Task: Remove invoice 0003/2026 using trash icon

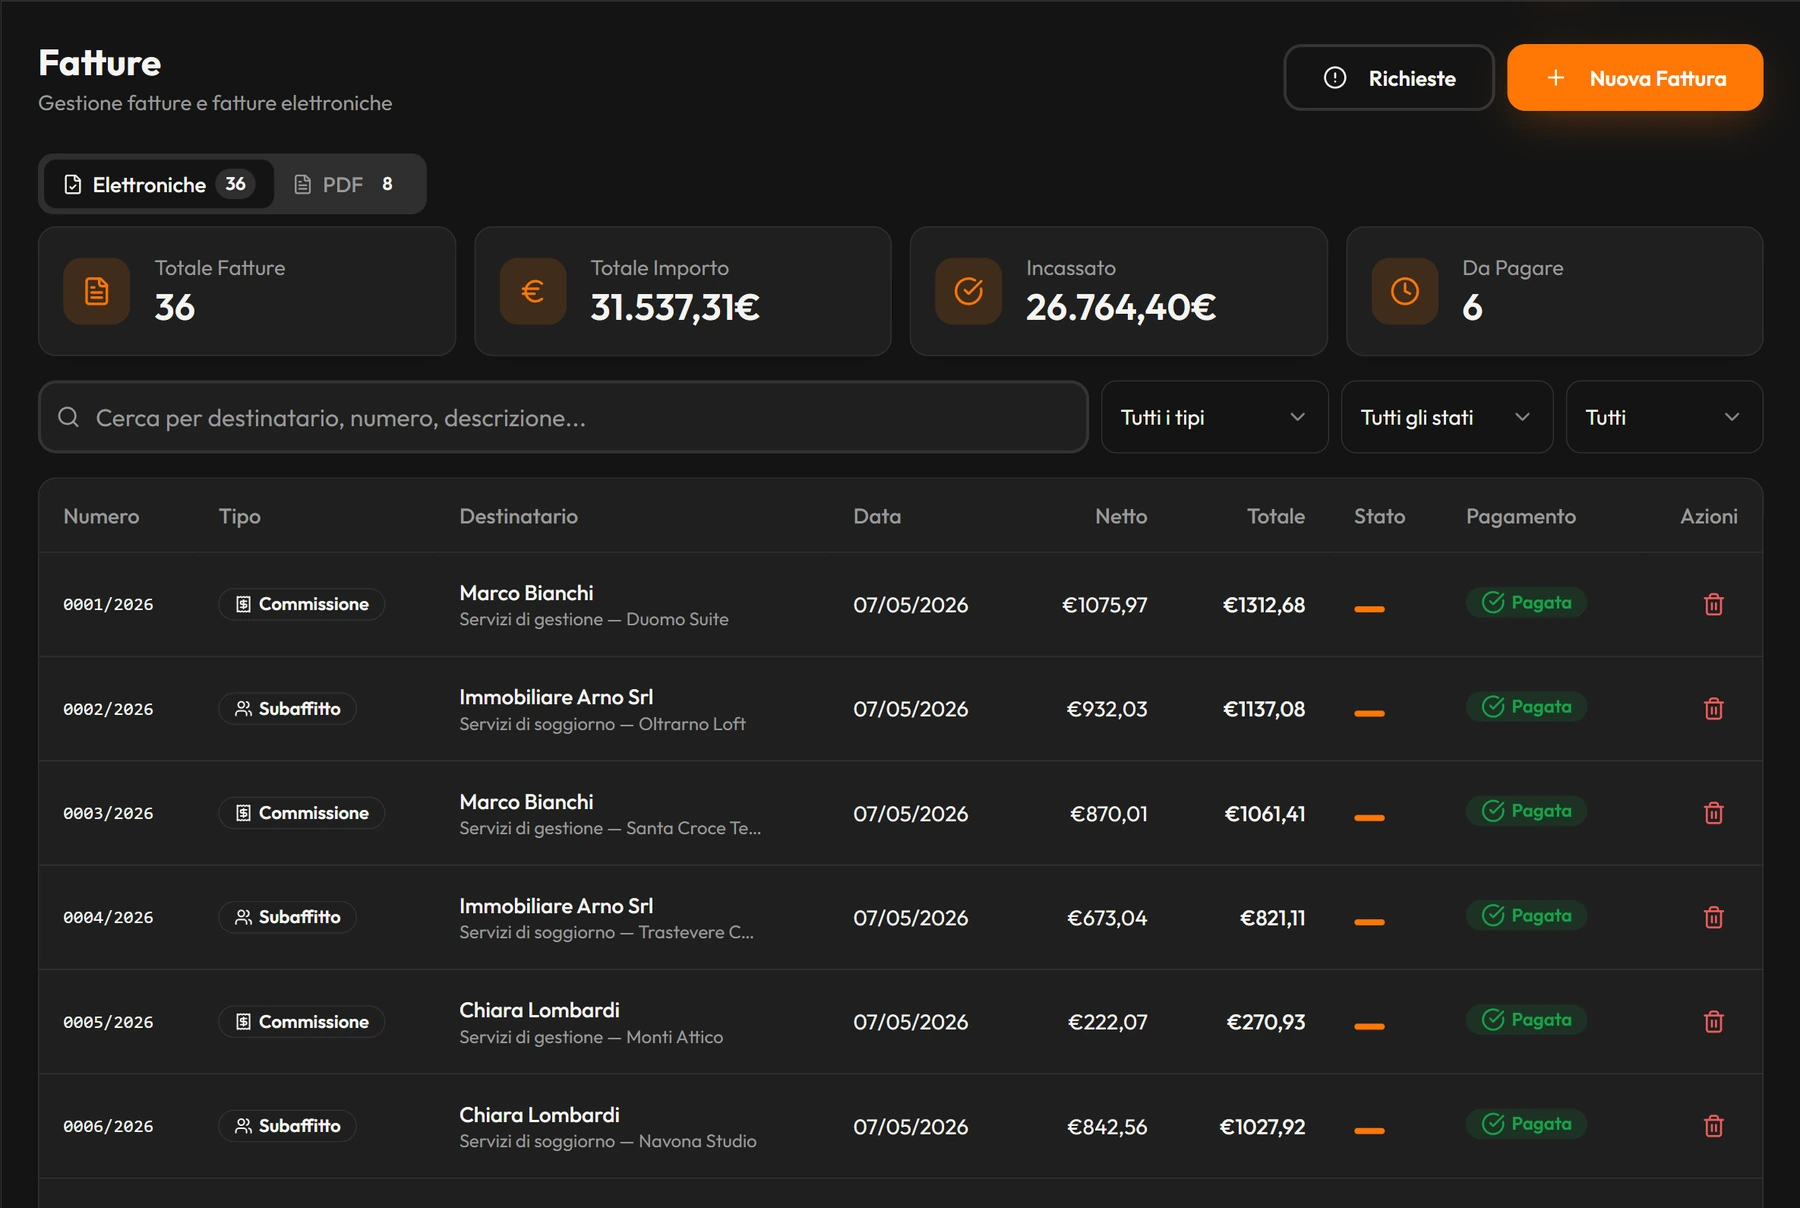Action: [x=1713, y=813]
